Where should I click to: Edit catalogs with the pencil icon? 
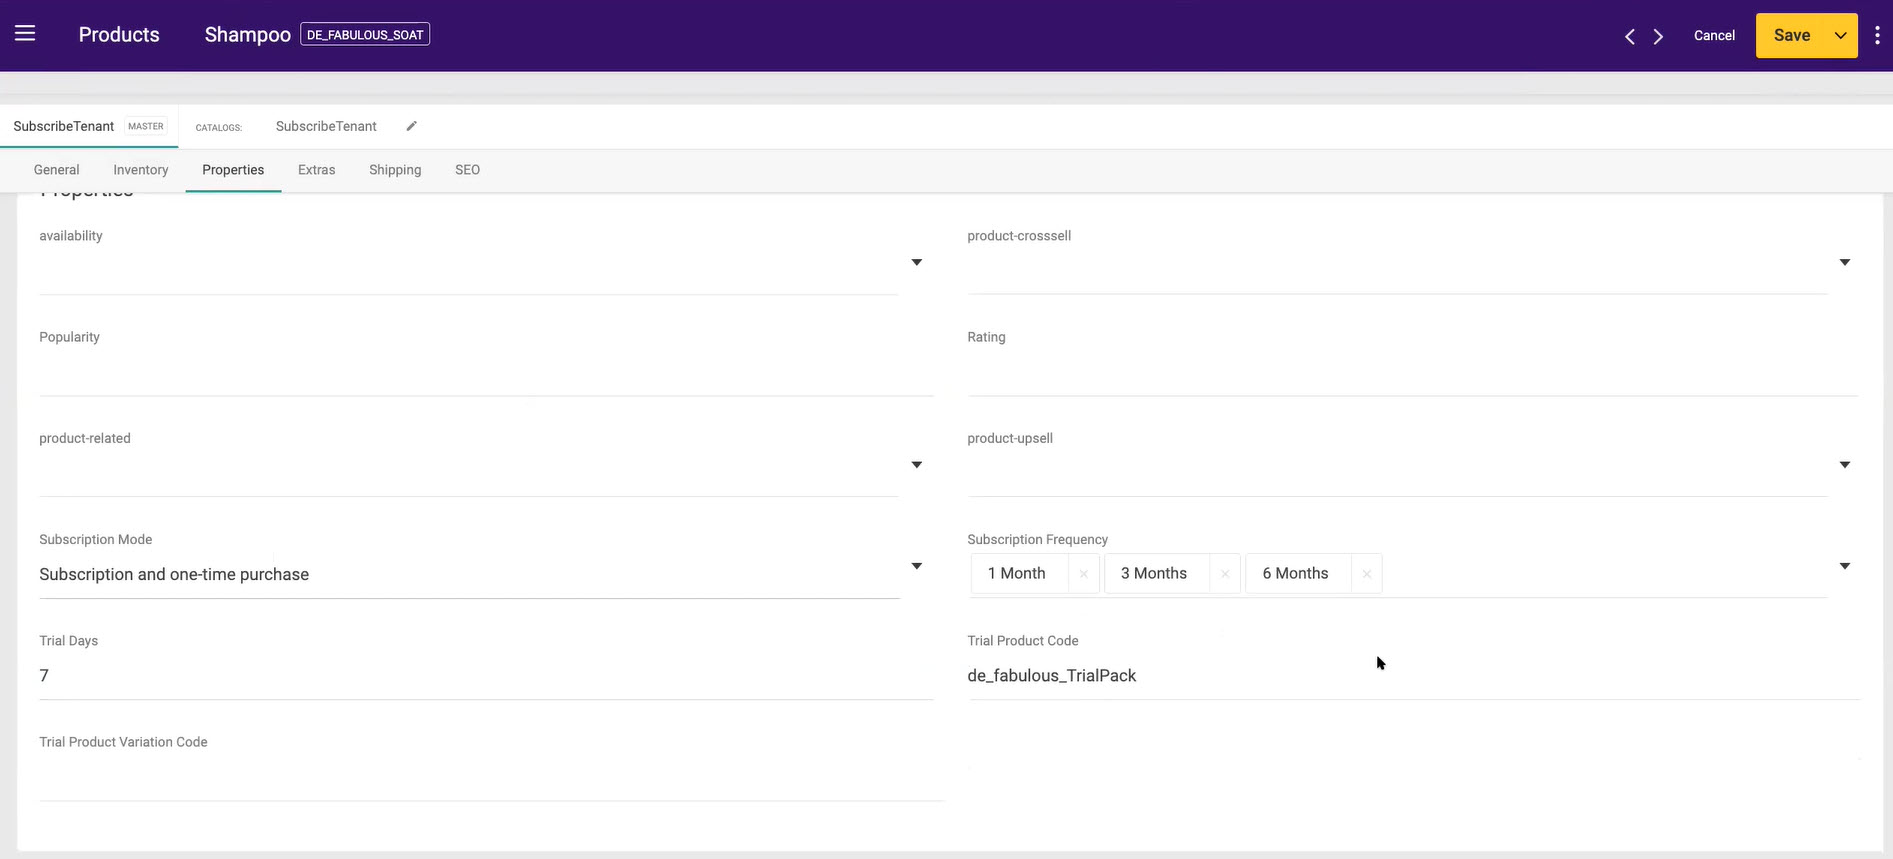click(411, 126)
